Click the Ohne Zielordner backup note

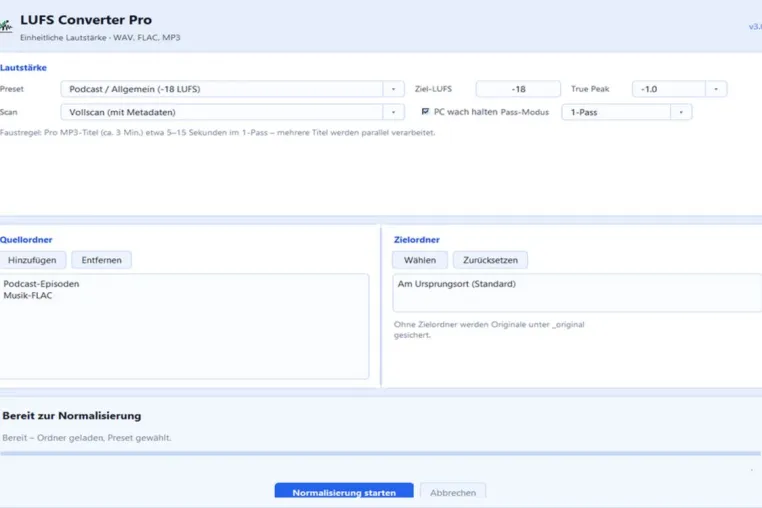[x=489, y=330]
